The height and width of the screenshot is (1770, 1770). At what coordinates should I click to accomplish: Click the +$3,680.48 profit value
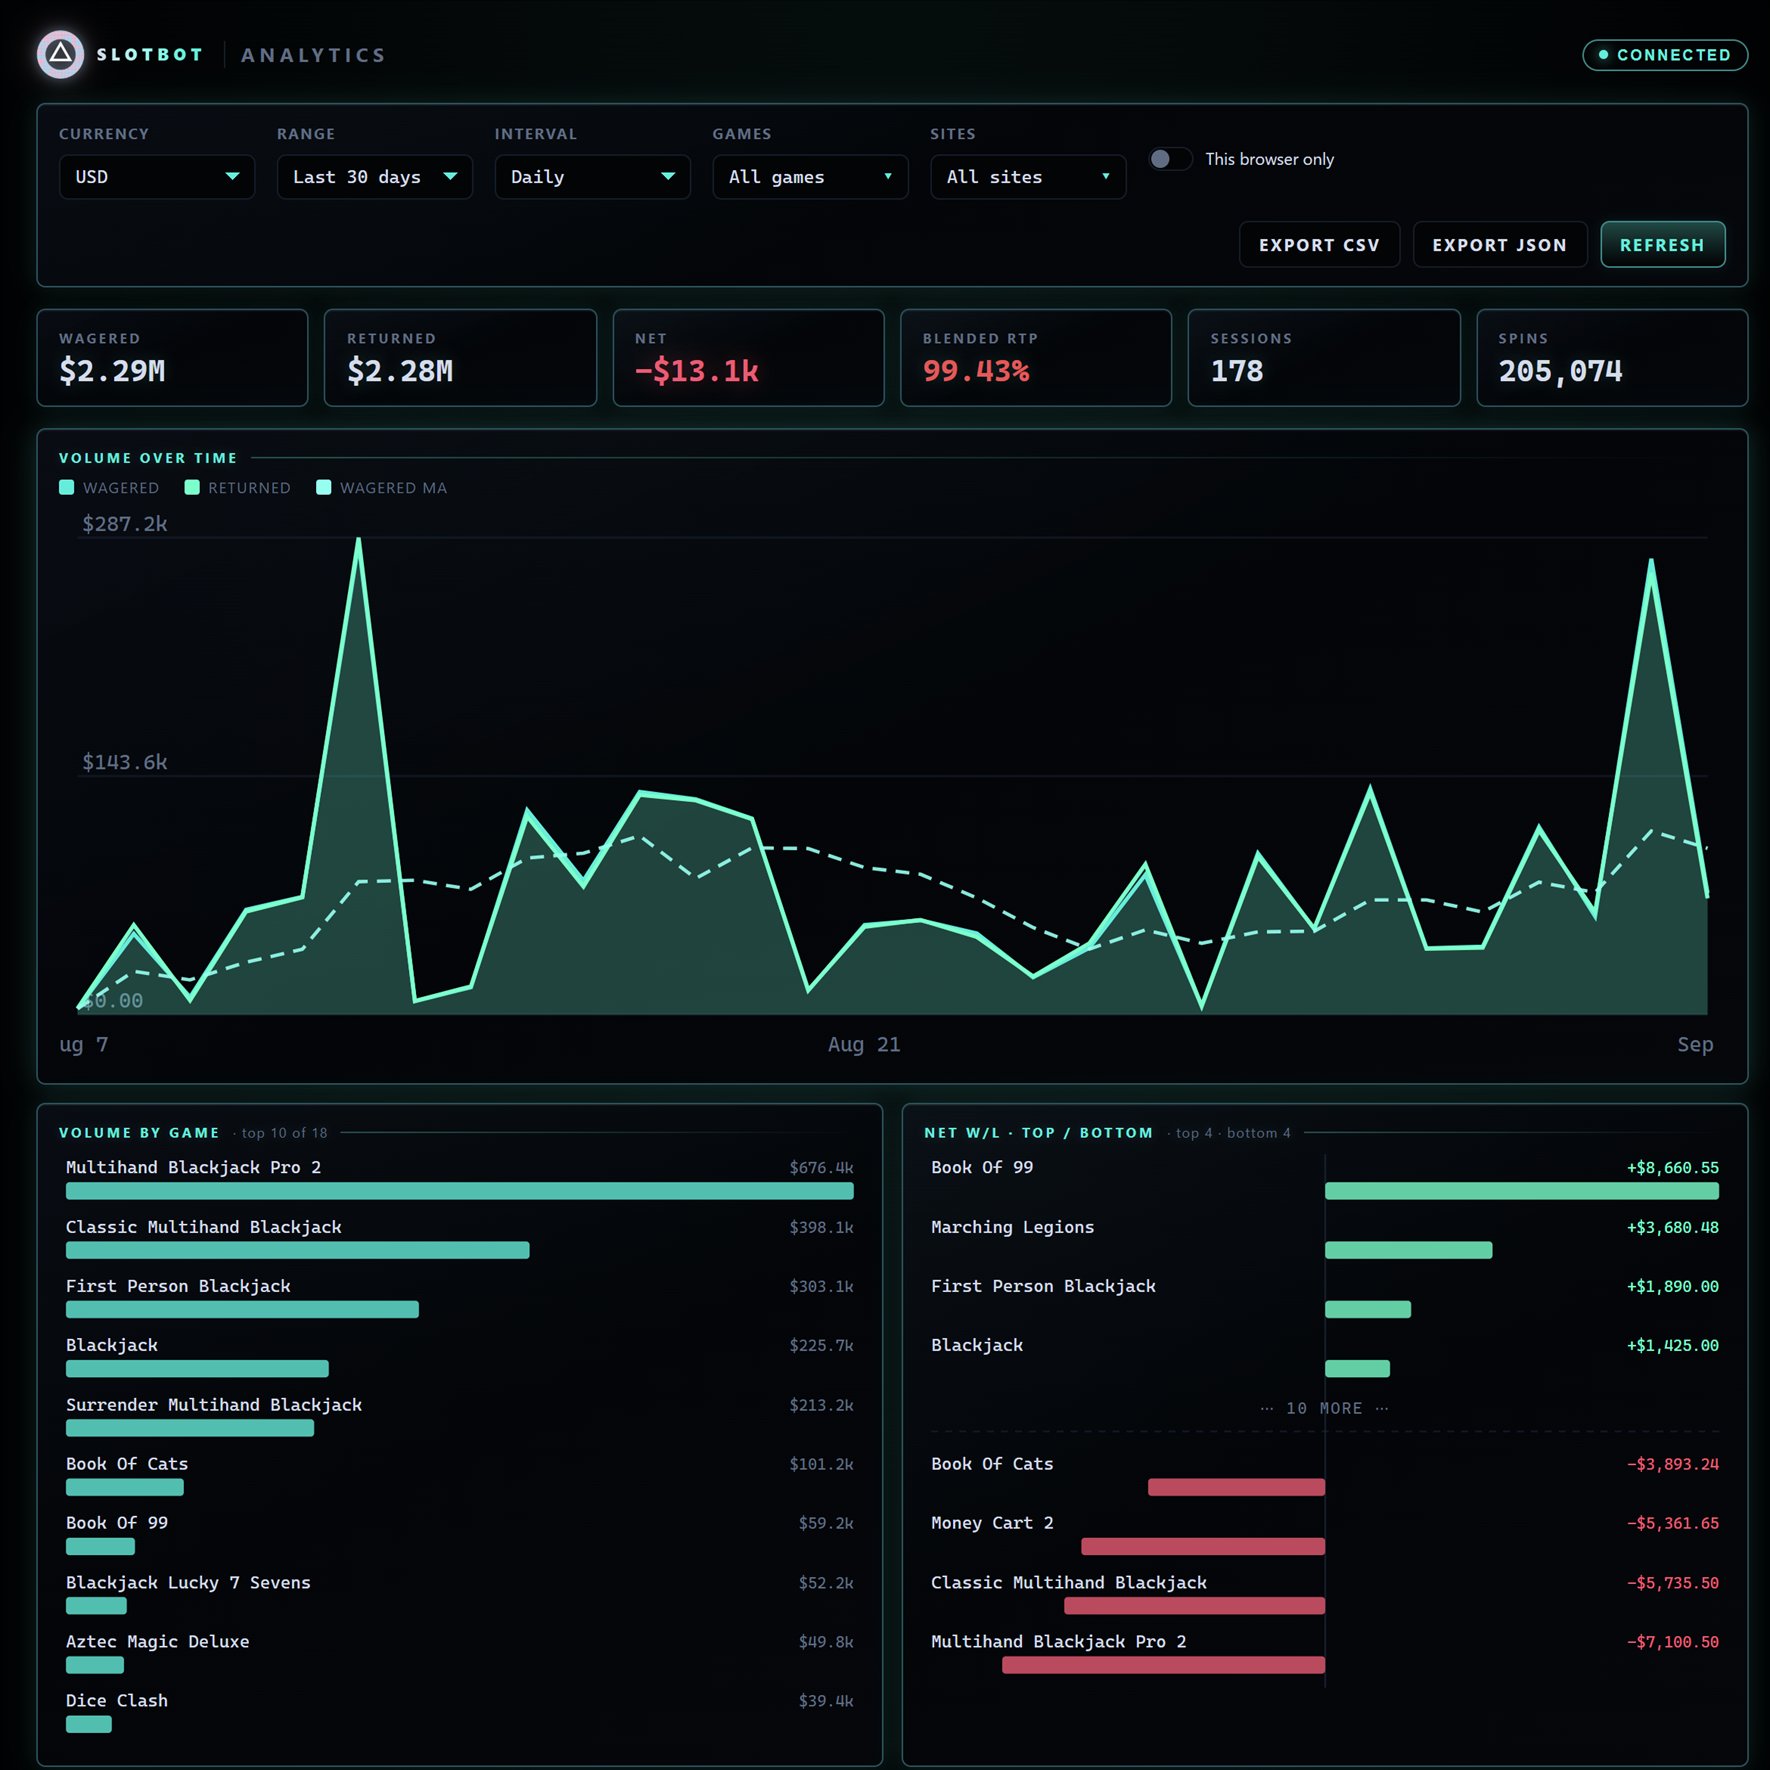pyautogui.click(x=1673, y=1227)
